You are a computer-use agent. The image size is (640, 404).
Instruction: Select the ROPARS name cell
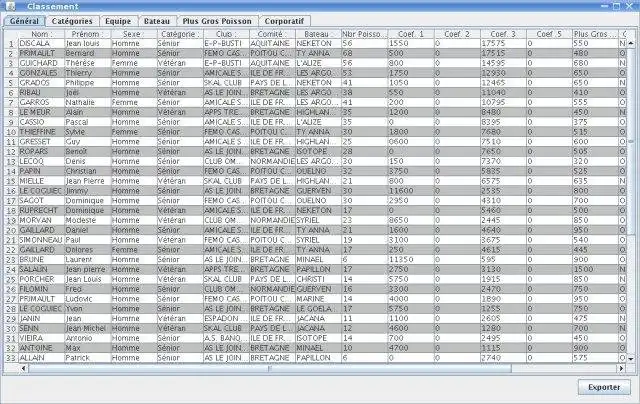tap(41, 151)
